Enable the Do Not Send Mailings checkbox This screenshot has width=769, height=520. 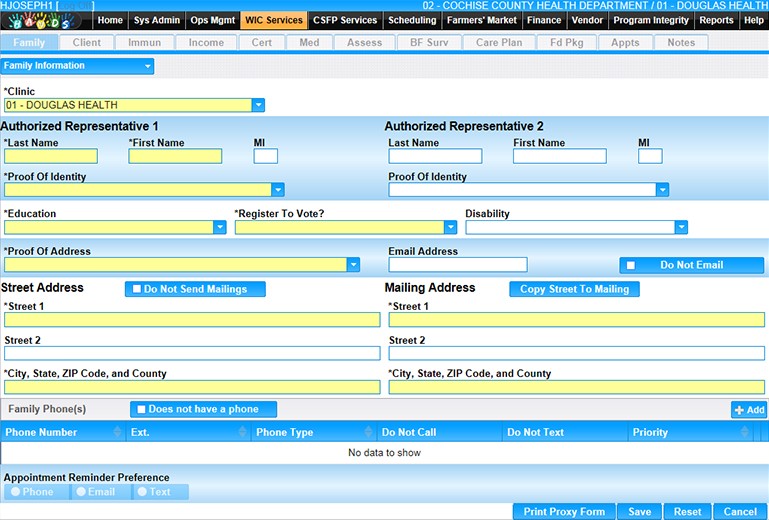[137, 289]
